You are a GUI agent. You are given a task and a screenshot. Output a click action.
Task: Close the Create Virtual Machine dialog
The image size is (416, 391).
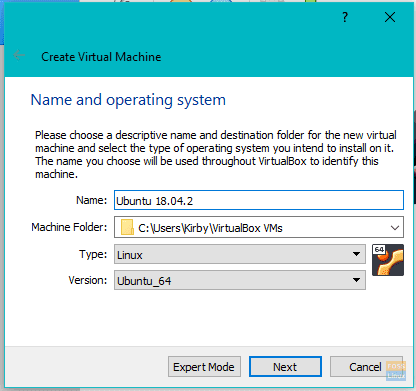390,17
